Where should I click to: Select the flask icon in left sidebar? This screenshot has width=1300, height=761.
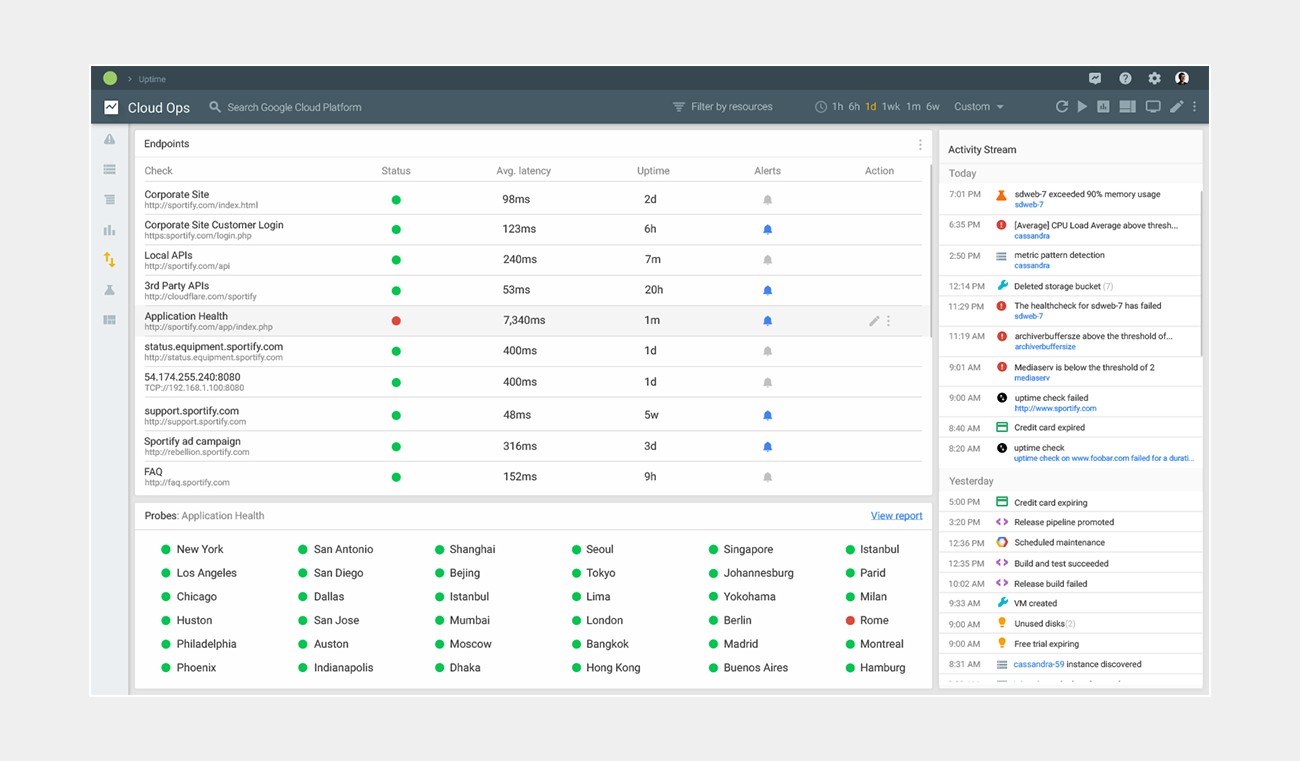pyautogui.click(x=110, y=290)
